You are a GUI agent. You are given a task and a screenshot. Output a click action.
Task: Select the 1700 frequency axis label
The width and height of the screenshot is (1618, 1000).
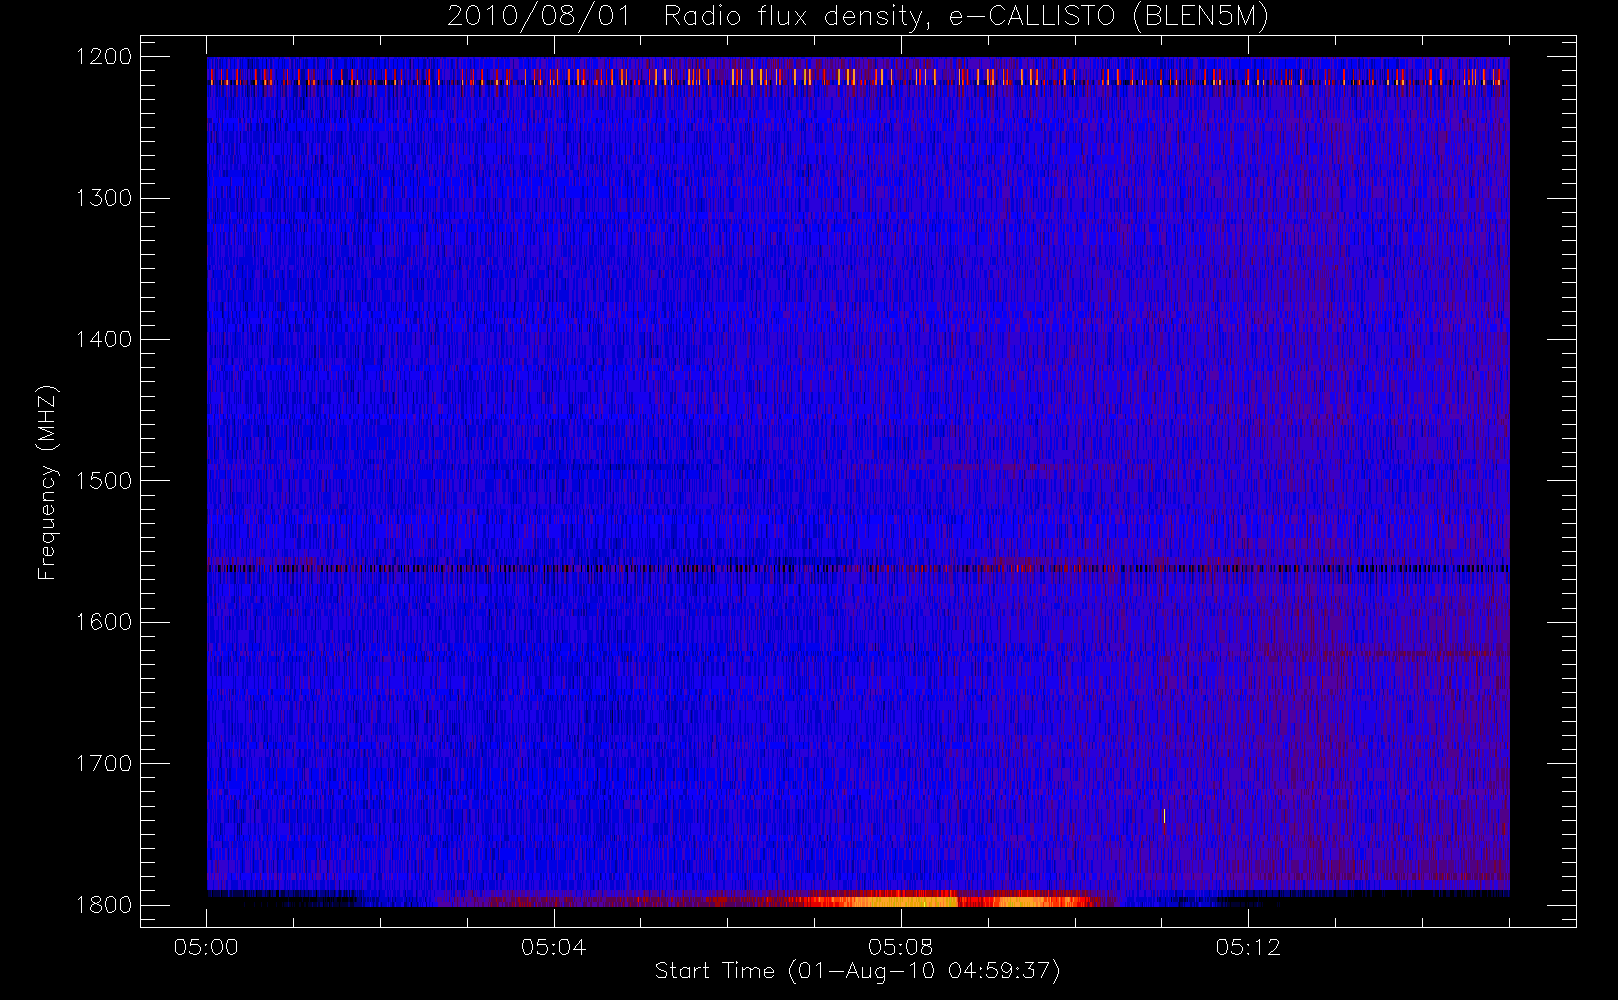tap(104, 763)
